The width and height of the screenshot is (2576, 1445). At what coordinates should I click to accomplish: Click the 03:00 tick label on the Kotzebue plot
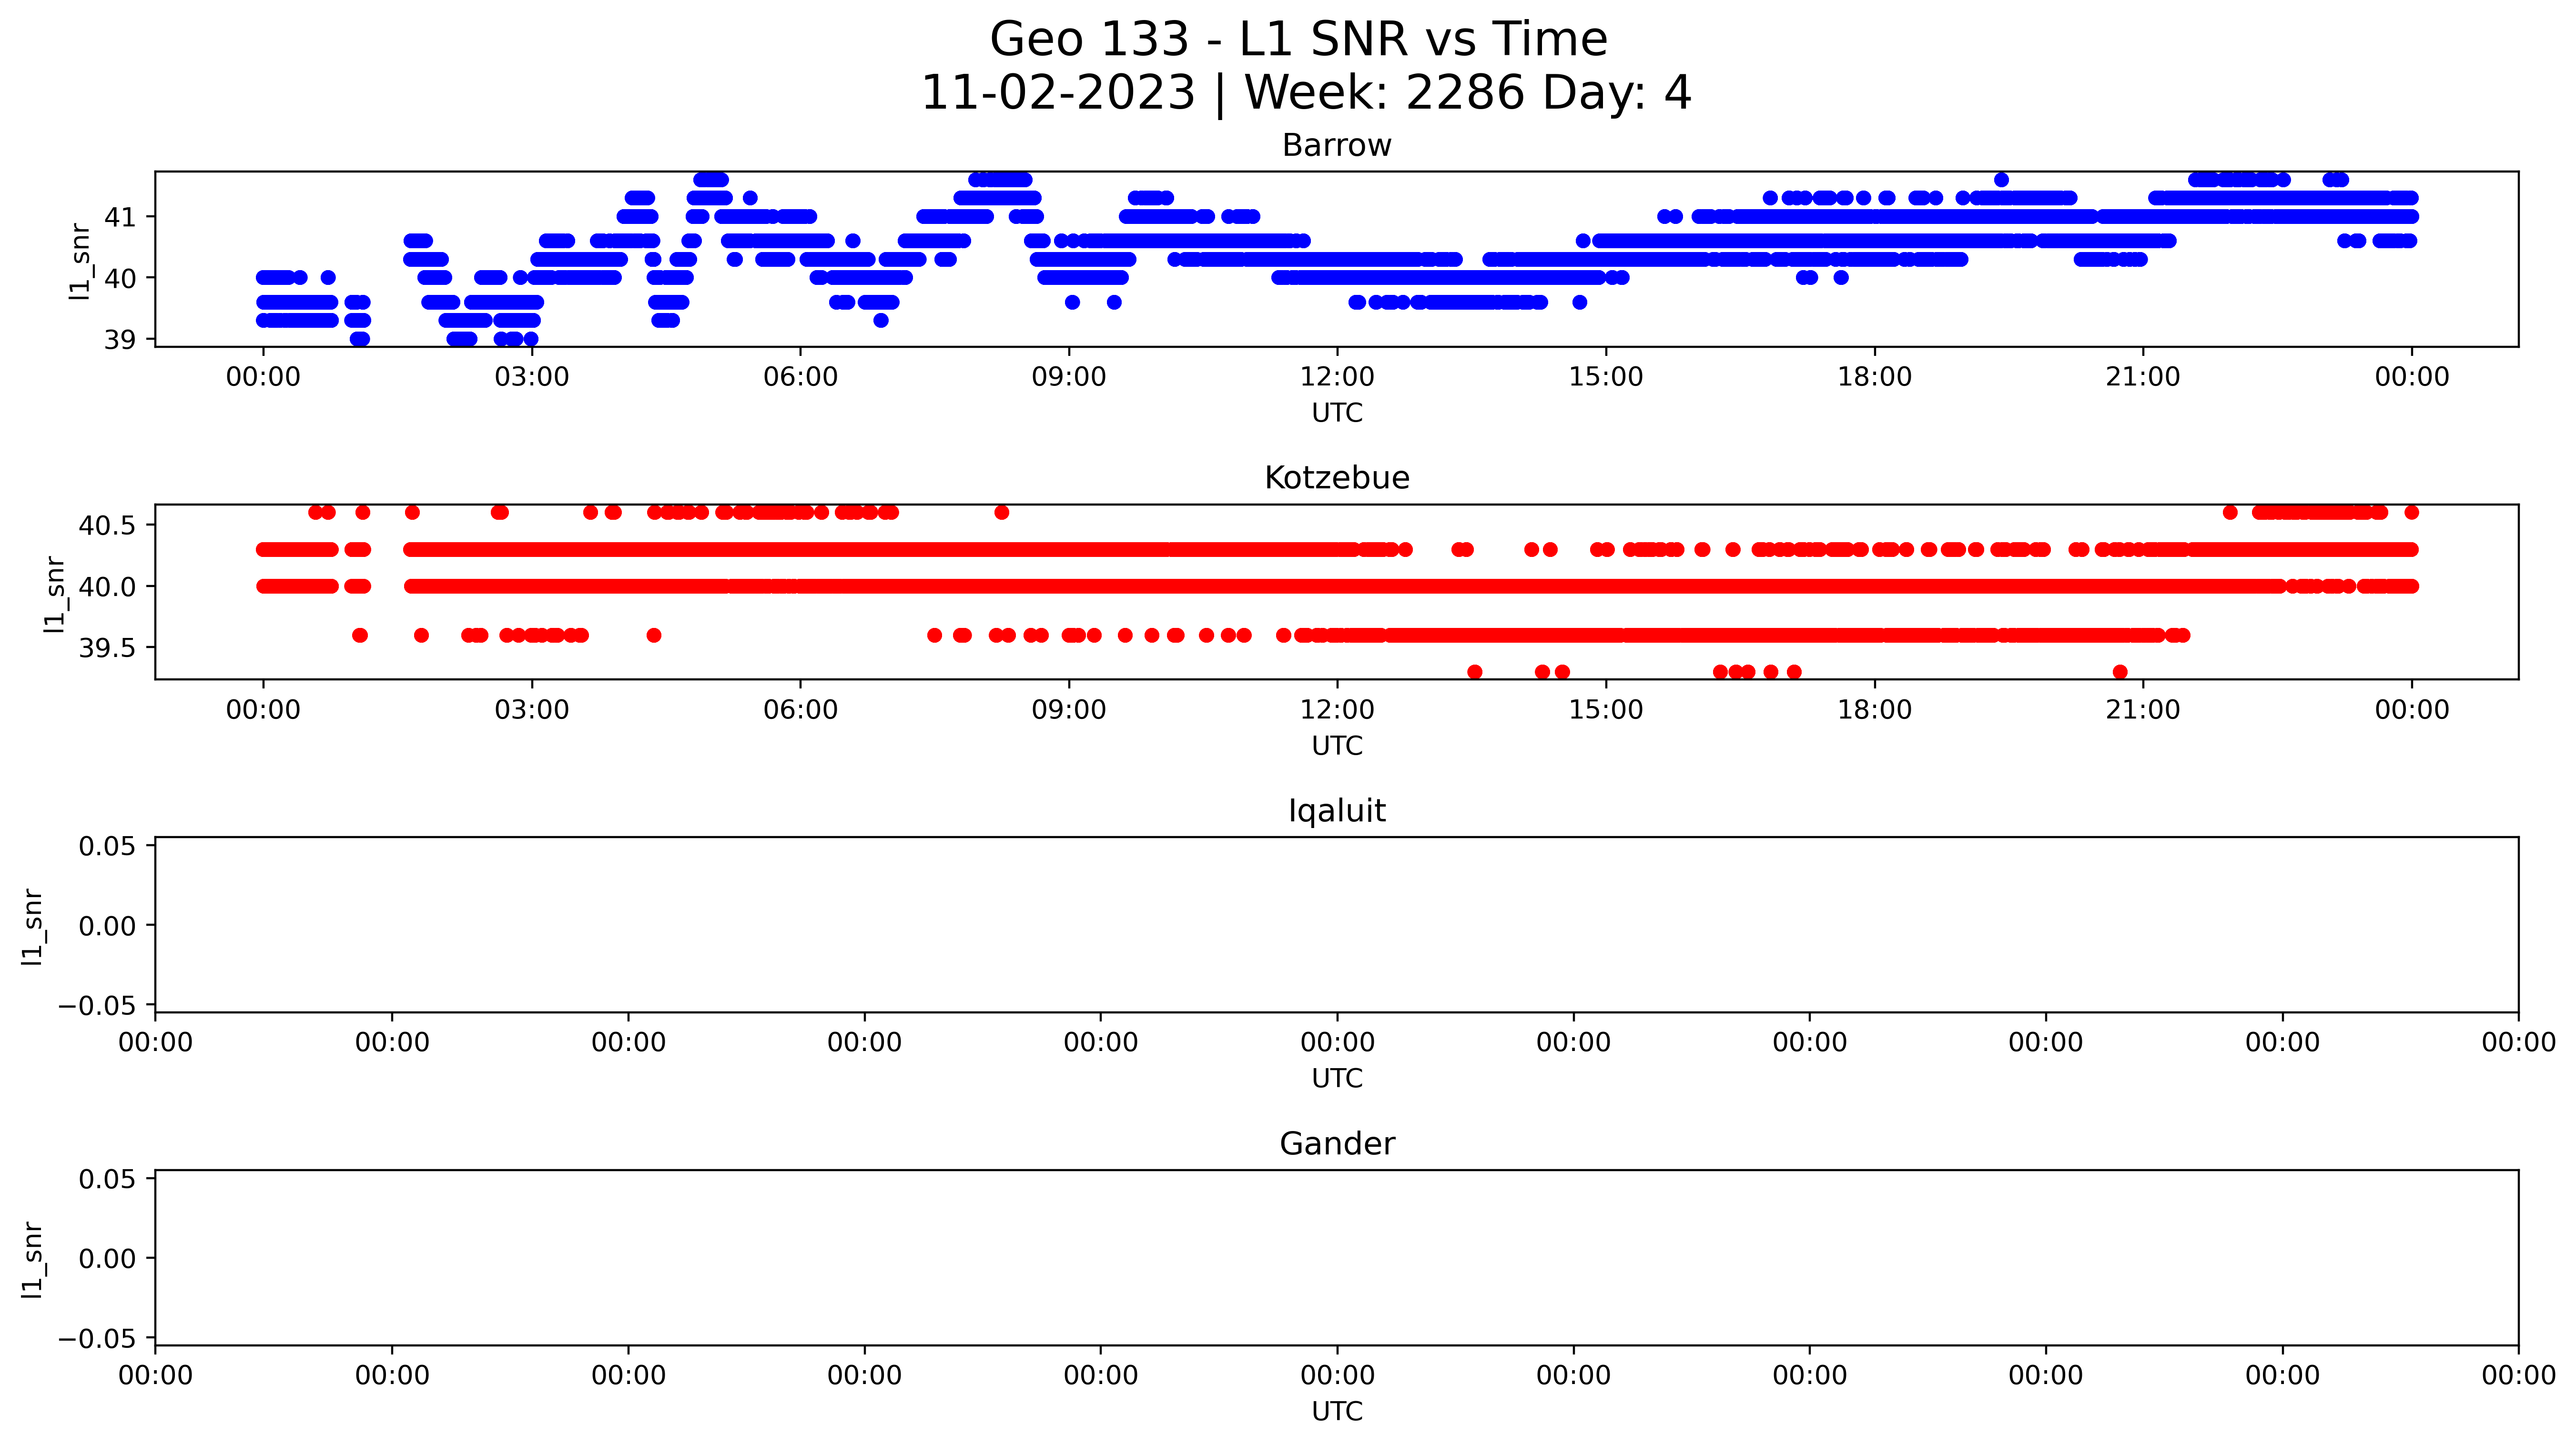pos(532,711)
